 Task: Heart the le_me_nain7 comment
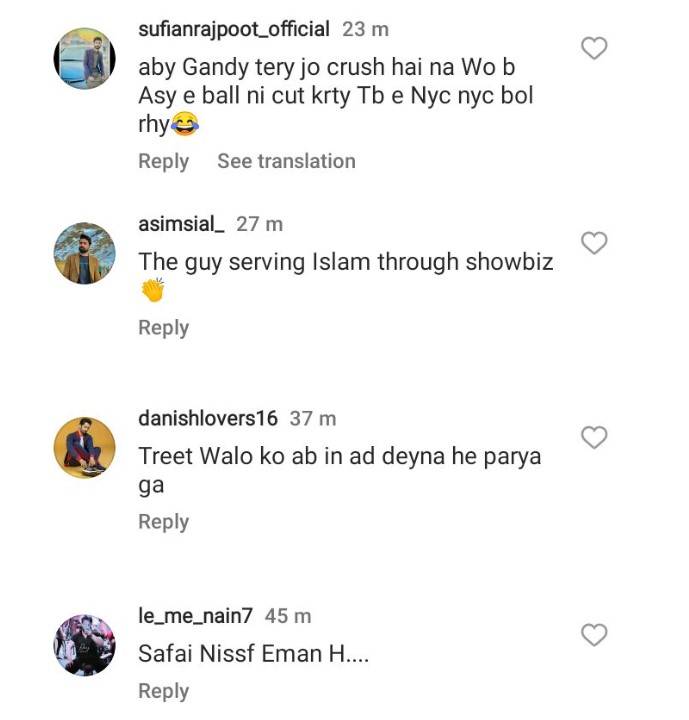click(594, 635)
